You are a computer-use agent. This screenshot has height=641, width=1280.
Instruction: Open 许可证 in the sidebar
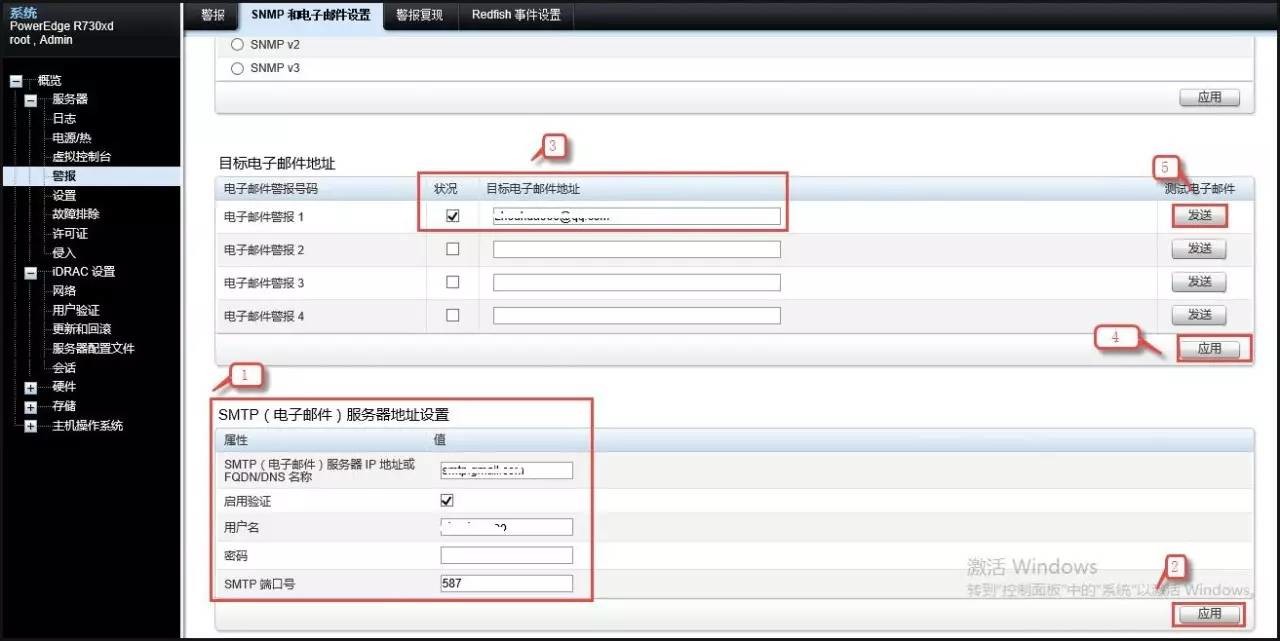pyautogui.click(x=70, y=233)
